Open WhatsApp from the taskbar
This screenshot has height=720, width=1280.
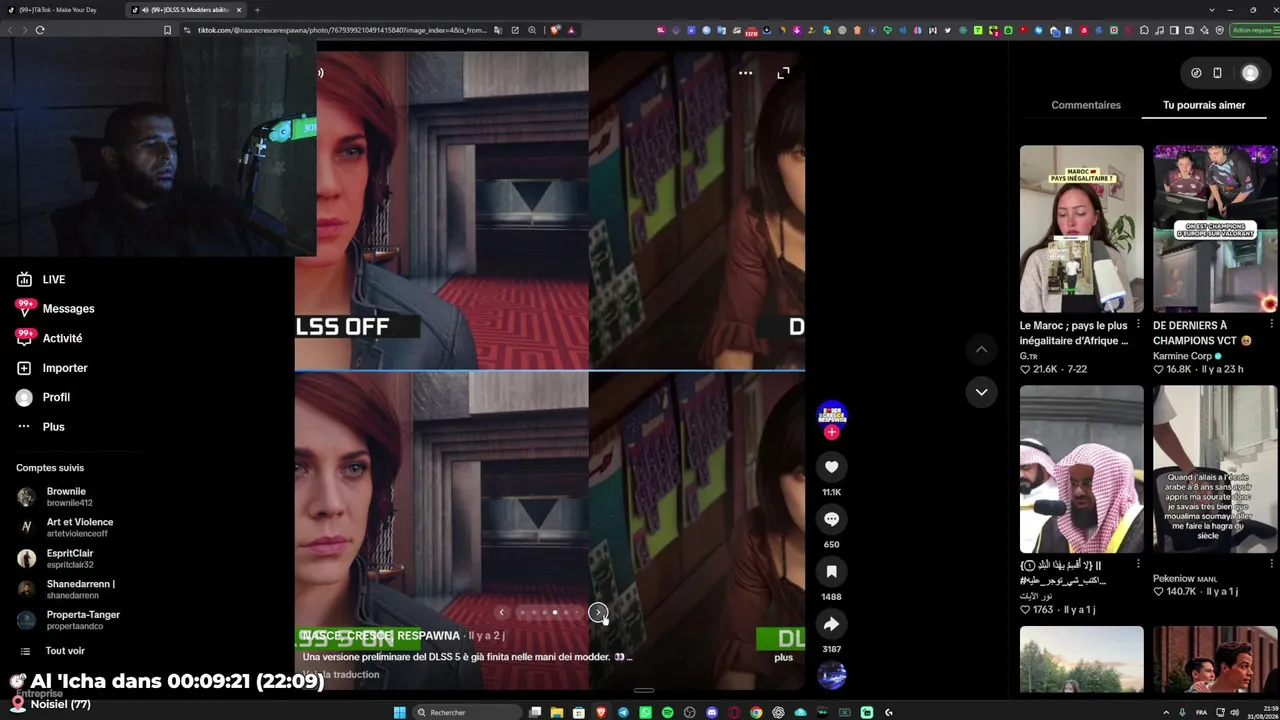pyautogui.click(x=646, y=712)
